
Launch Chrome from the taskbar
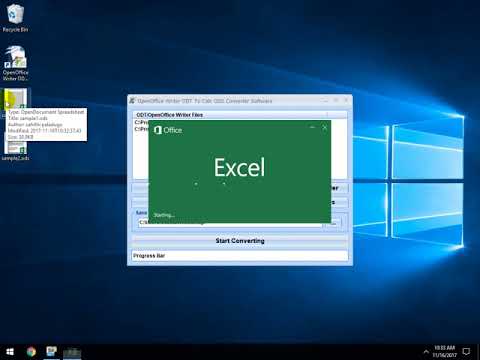[31, 352]
